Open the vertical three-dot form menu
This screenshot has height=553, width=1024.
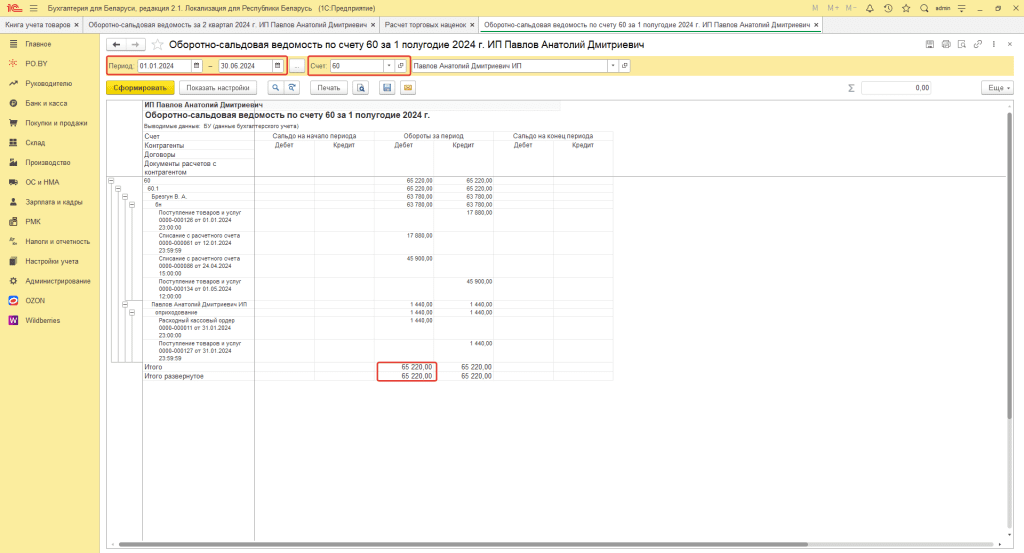coord(994,44)
